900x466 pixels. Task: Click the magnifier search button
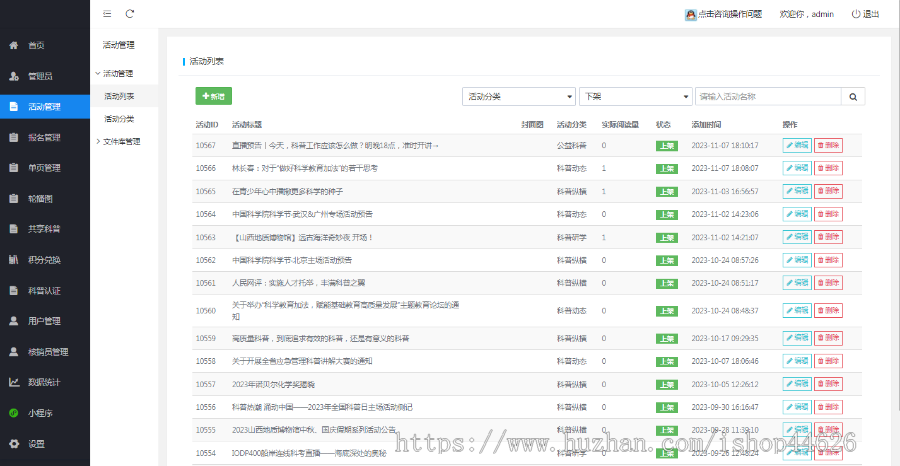853,97
